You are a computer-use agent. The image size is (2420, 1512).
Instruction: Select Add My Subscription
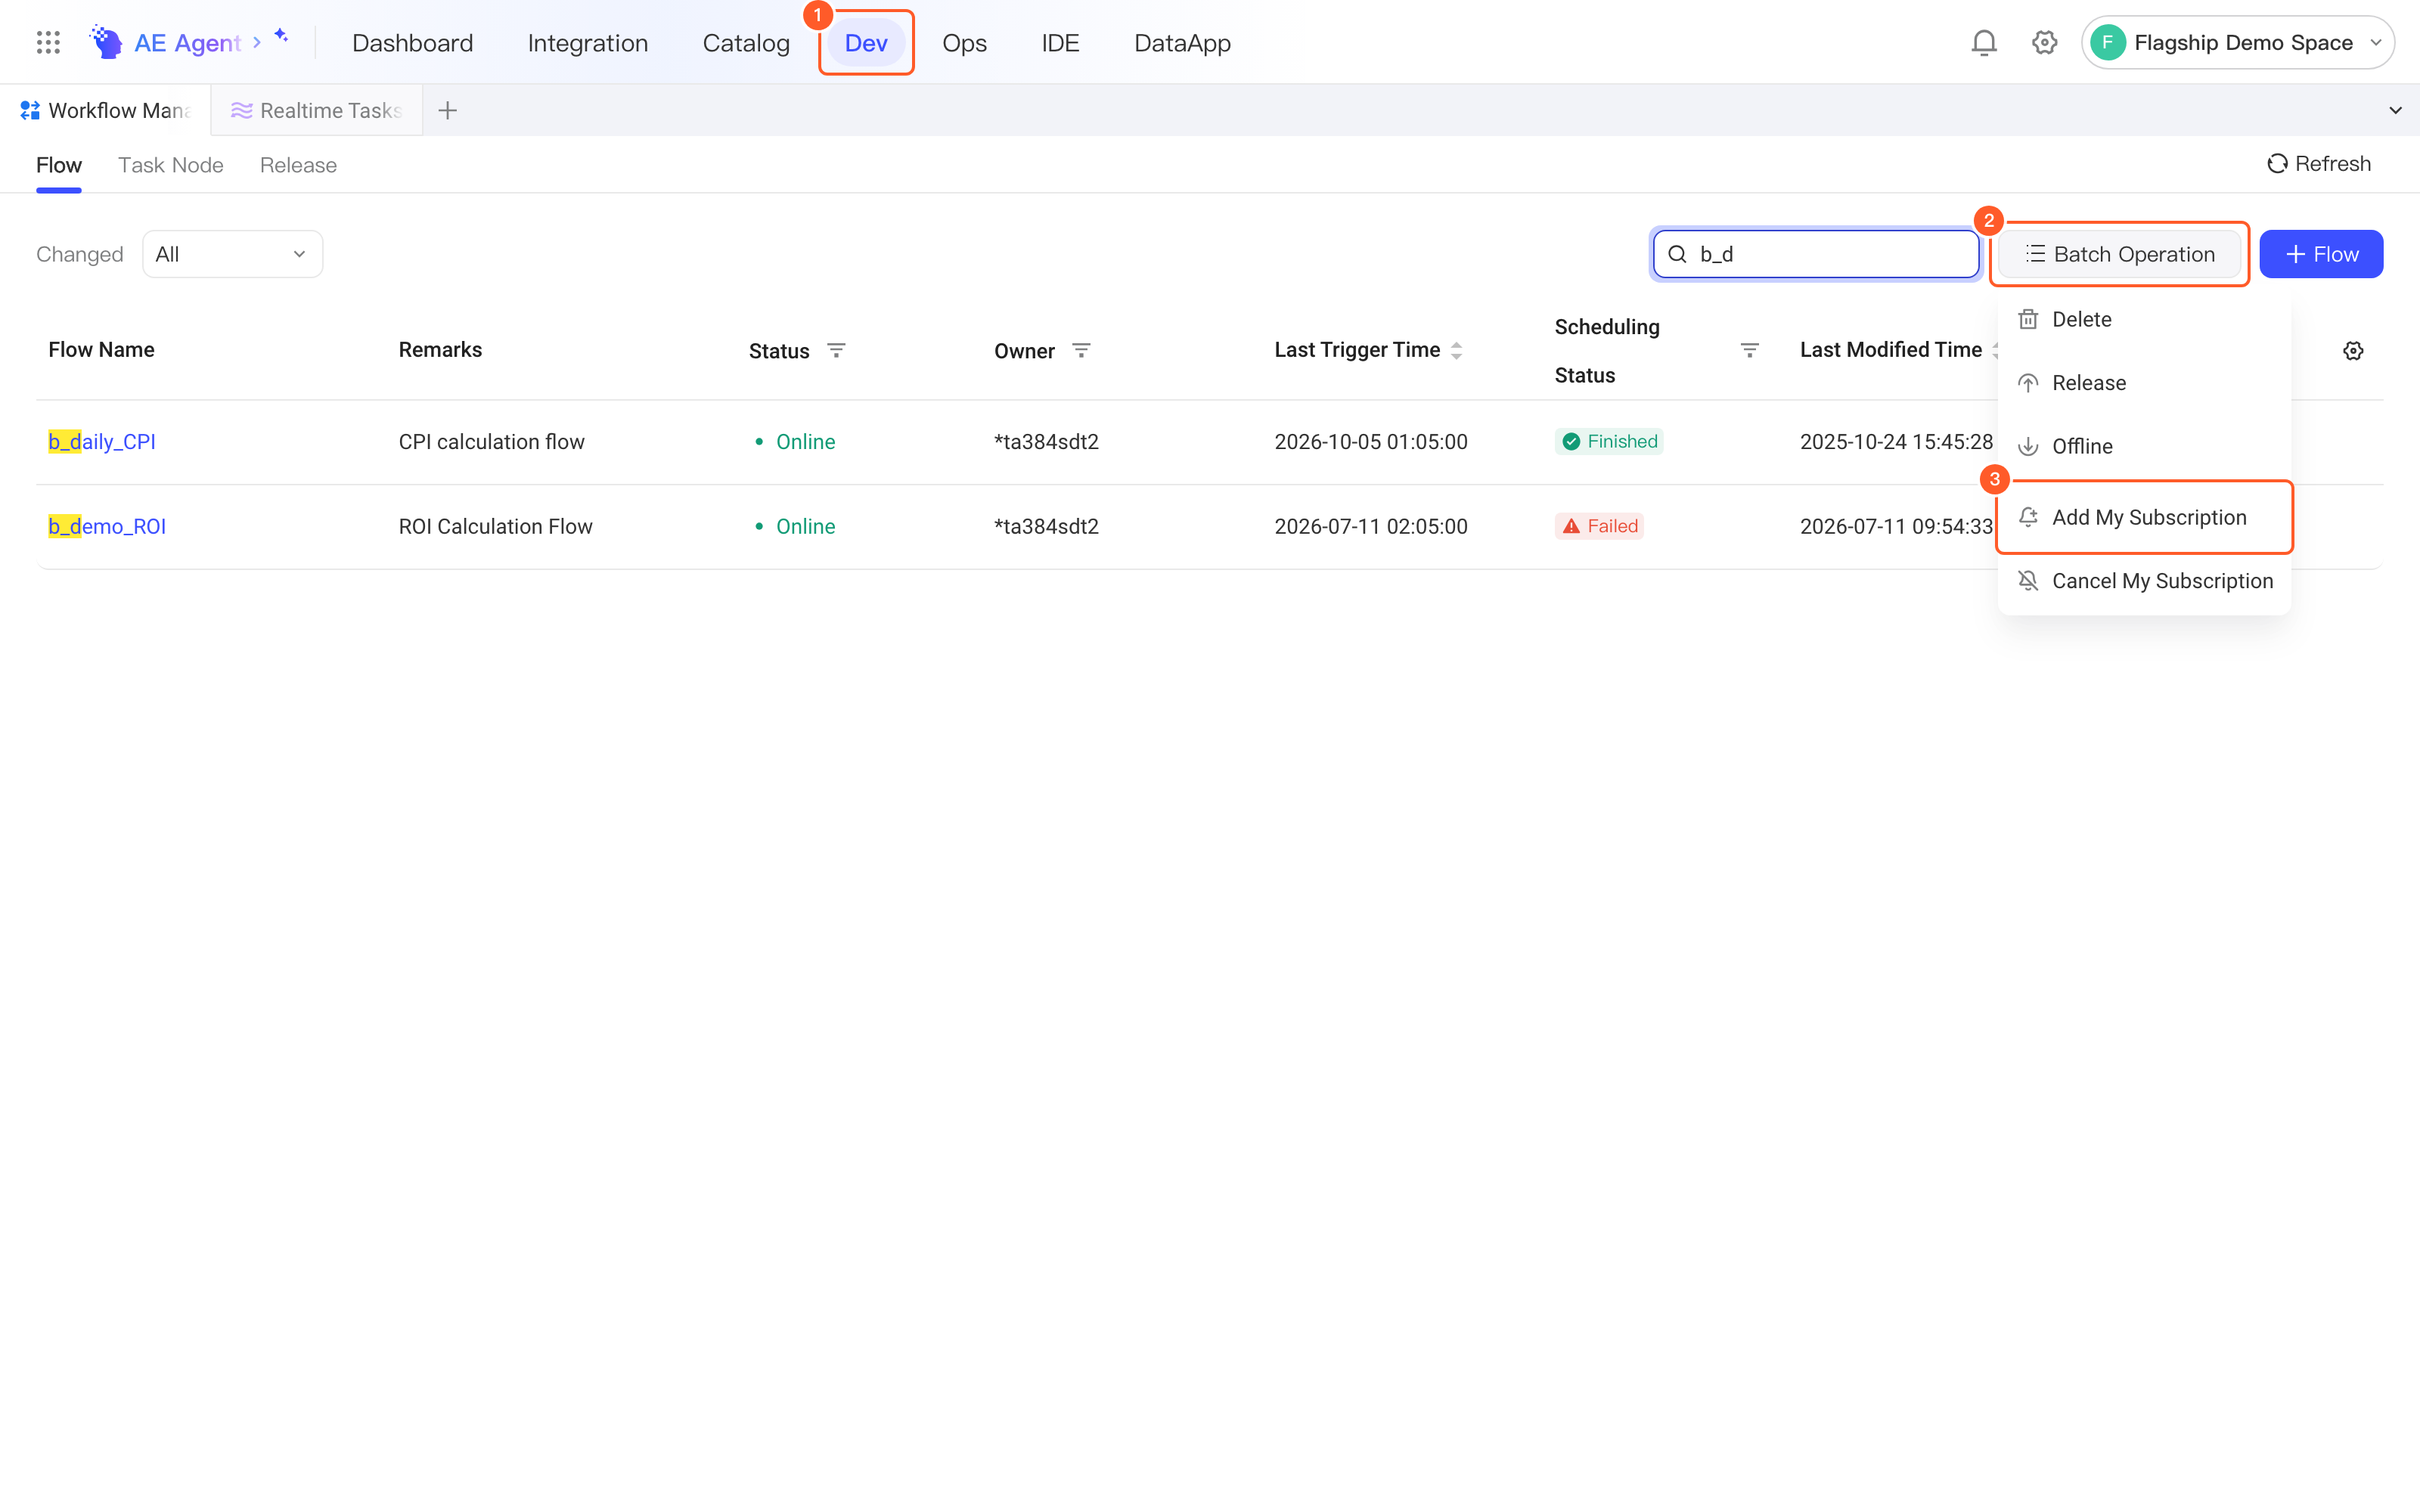2144,518
